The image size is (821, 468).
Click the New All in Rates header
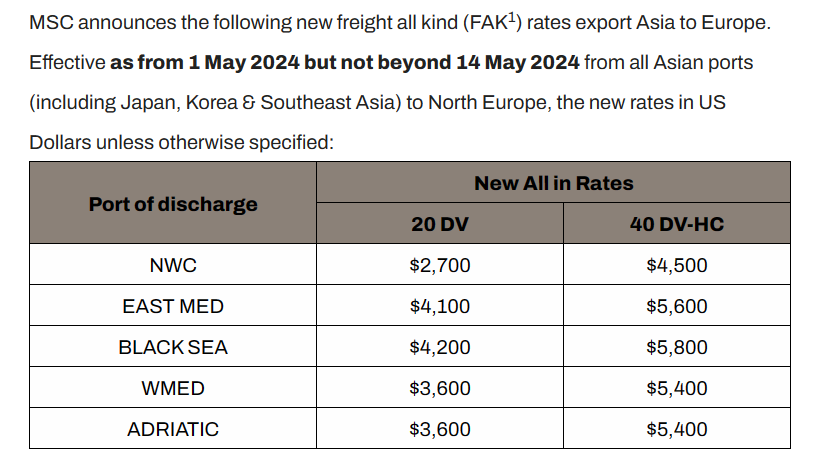click(x=553, y=183)
